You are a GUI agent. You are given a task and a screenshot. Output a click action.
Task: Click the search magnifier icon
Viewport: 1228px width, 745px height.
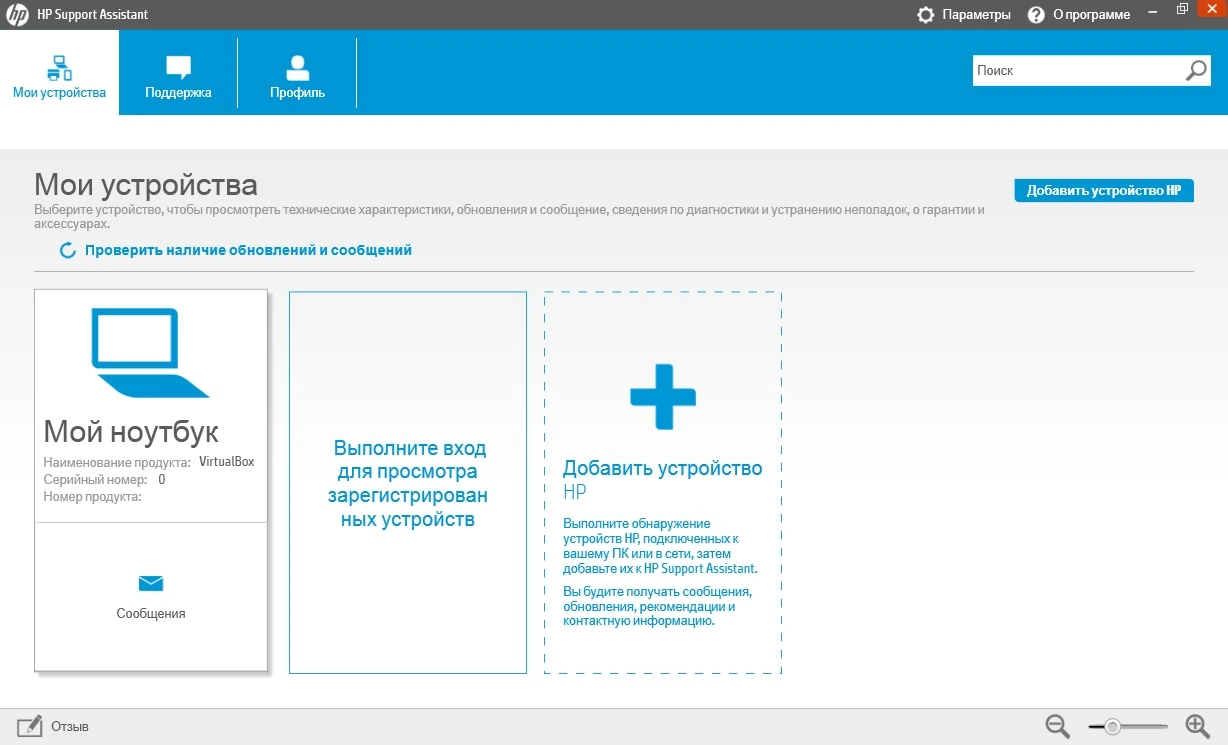[1196, 70]
